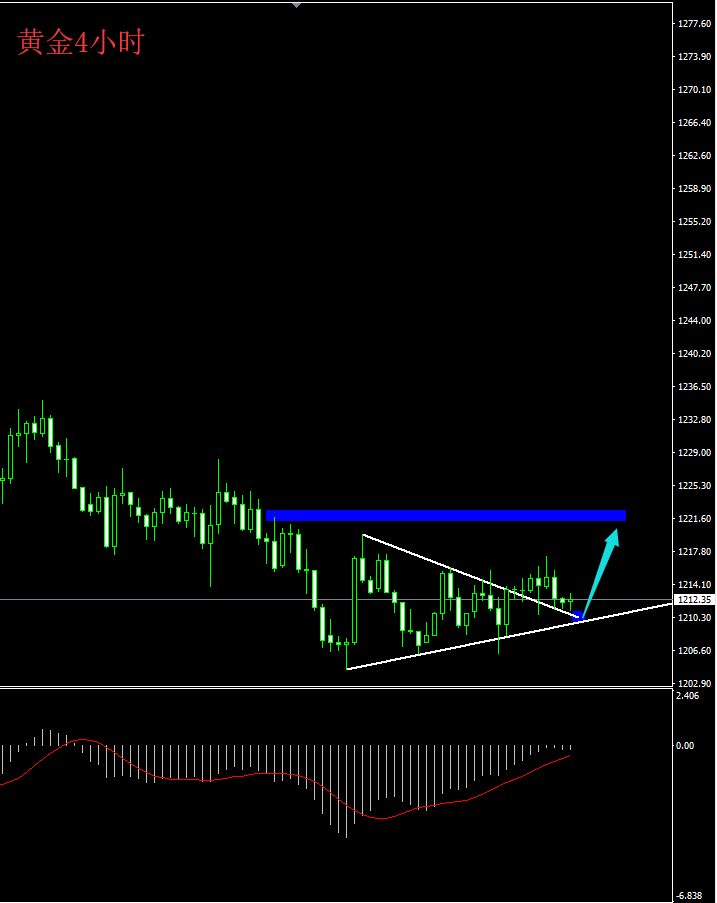The width and height of the screenshot is (717, 903).
Task: Click the MACD scale value 2.406
Action: 688,696
